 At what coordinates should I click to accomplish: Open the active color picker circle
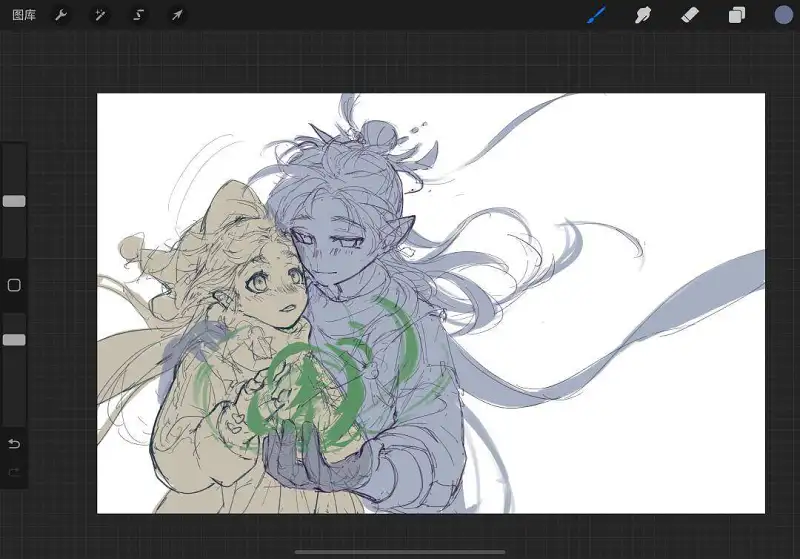click(784, 15)
